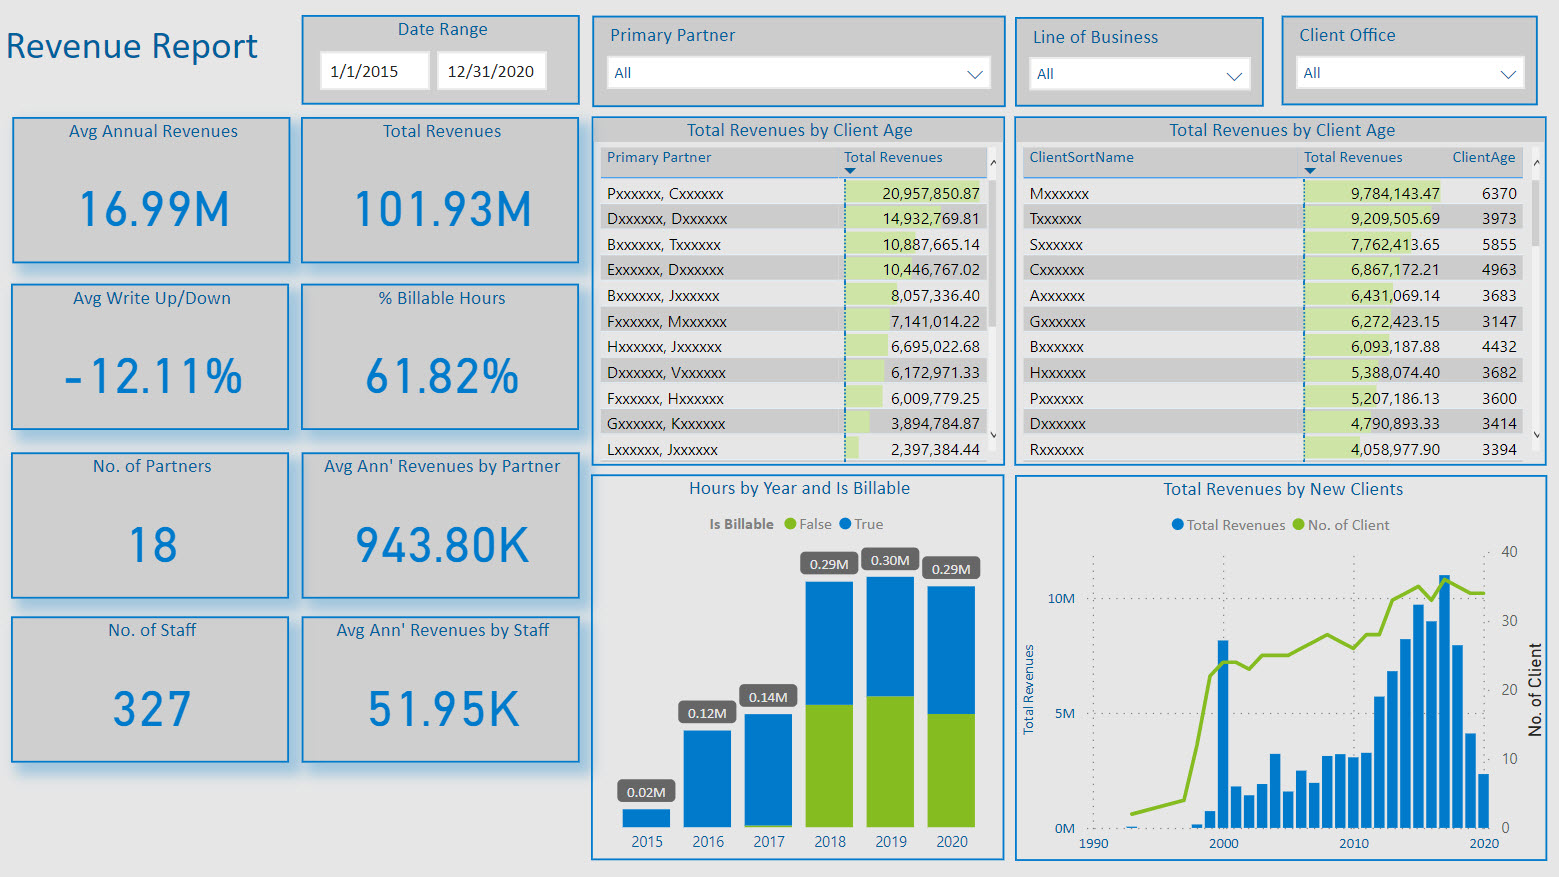Image resolution: width=1559 pixels, height=877 pixels.
Task: Click blue segment of 2019 hours bar
Action: [890, 636]
